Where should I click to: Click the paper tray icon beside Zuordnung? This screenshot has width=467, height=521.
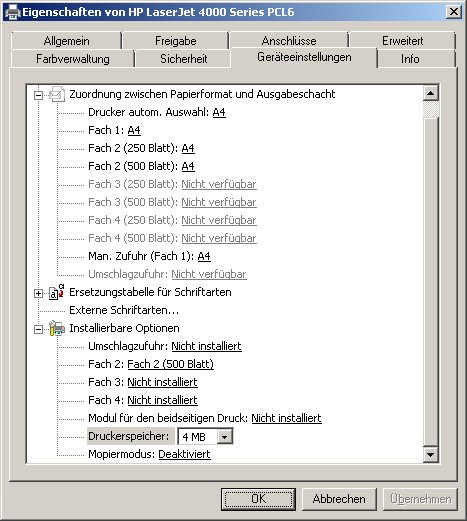click(x=57, y=95)
